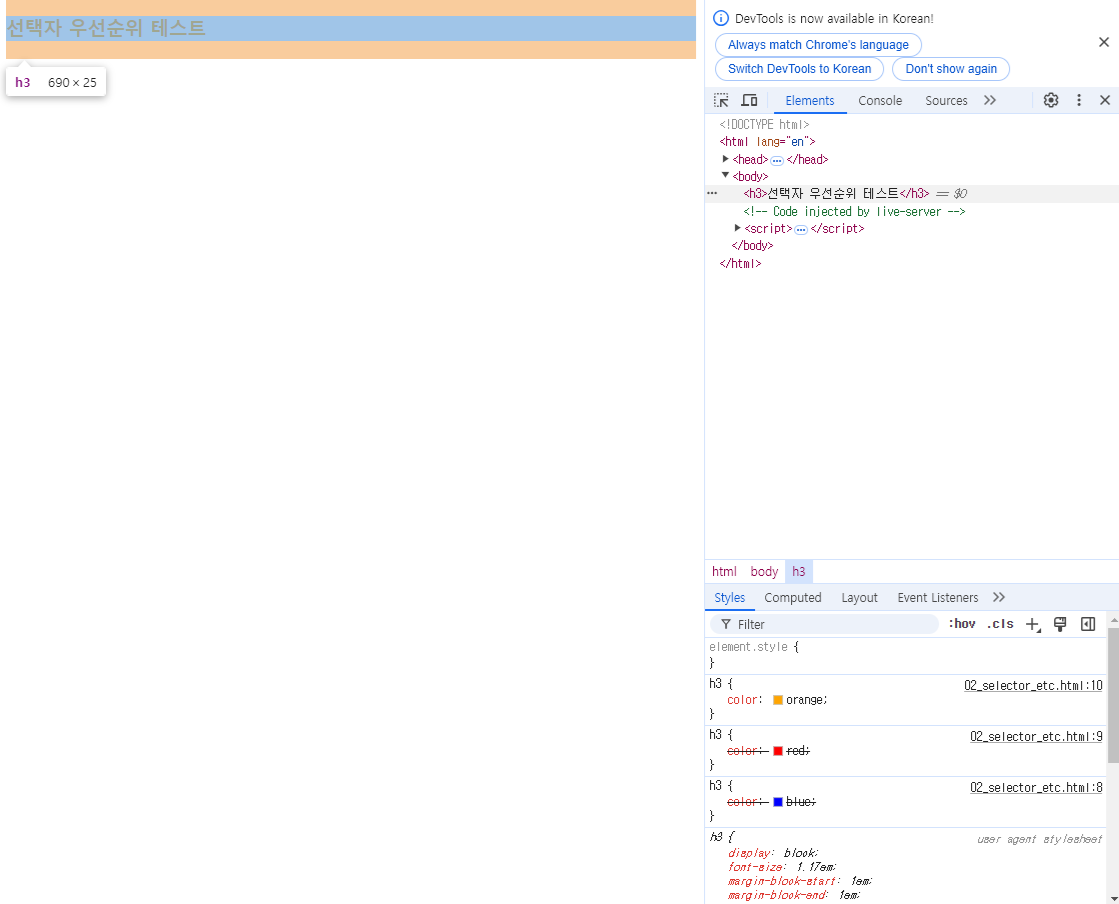
Task: Open the Event Listeners tab
Action: point(938,598)
